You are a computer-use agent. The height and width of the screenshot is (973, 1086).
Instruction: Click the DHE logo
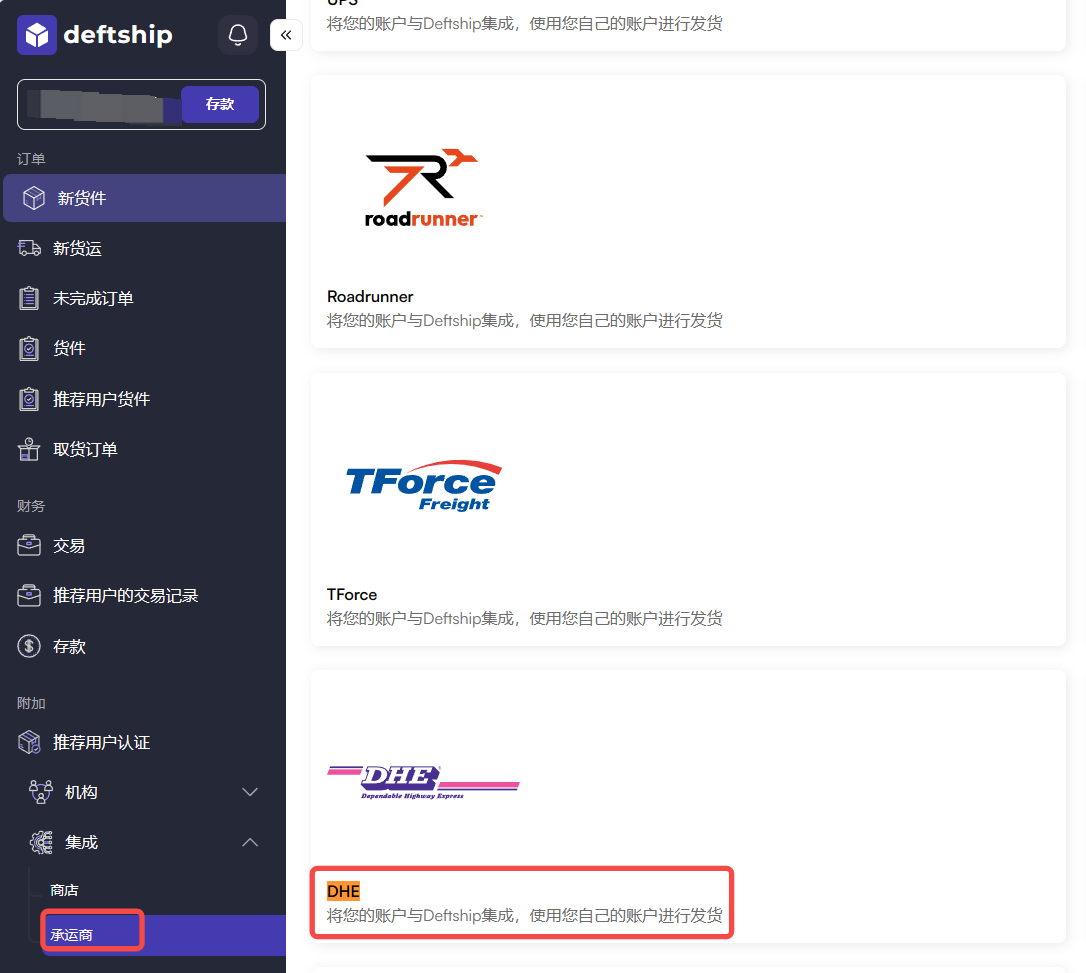pos(423,783)
